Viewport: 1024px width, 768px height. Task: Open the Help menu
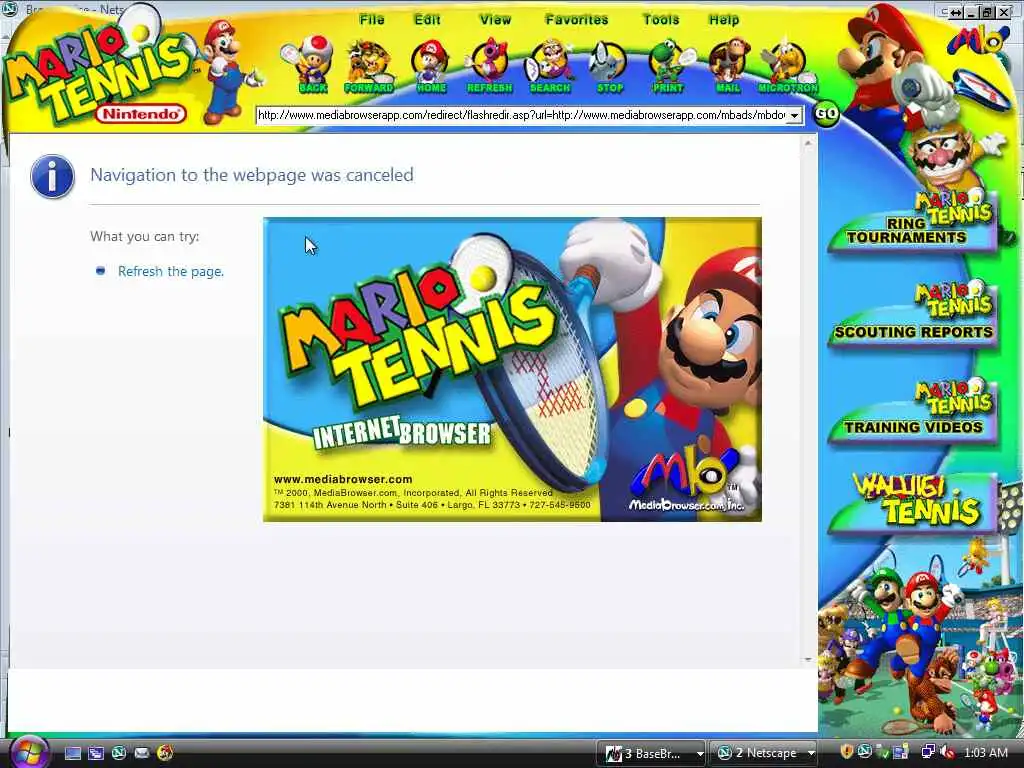point(724,20)
